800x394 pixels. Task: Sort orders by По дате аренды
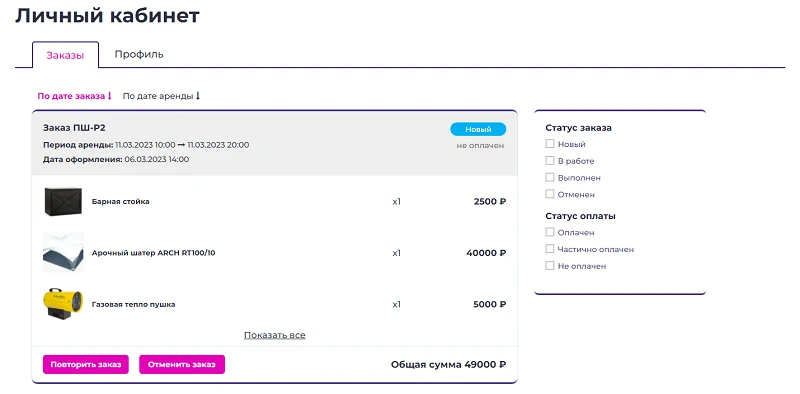161,96
